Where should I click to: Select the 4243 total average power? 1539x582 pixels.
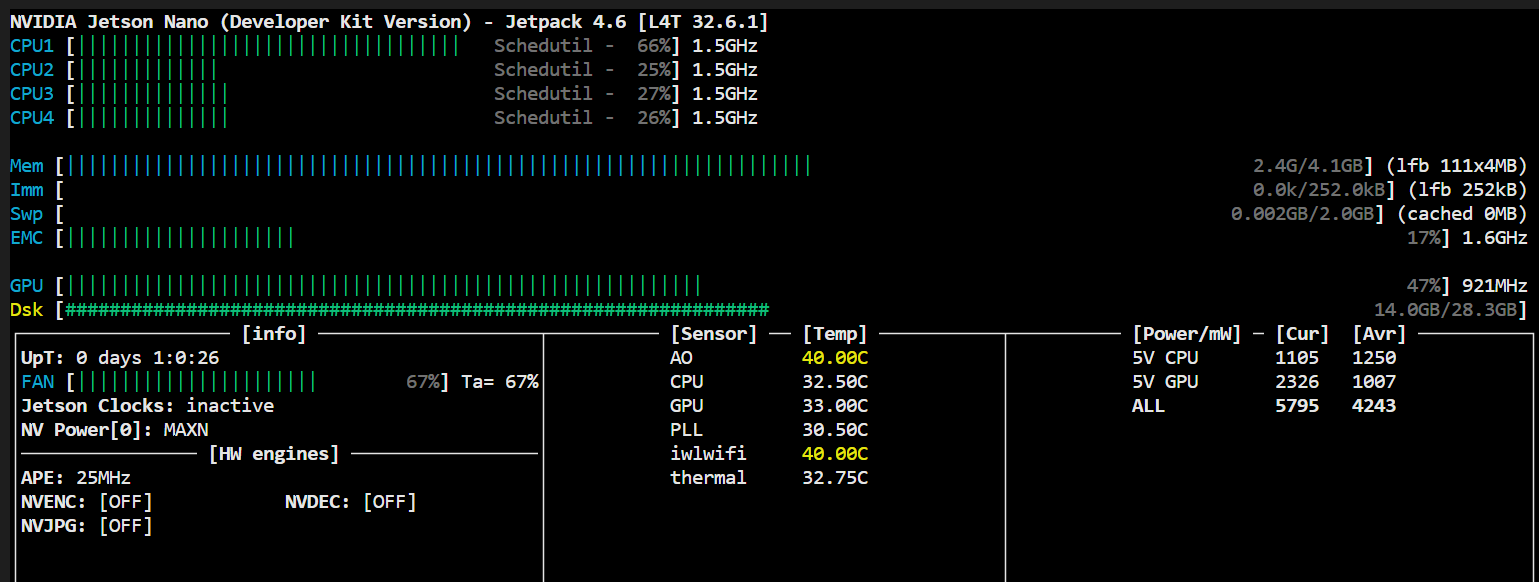pyautogui.click(x=1374, y=406)
